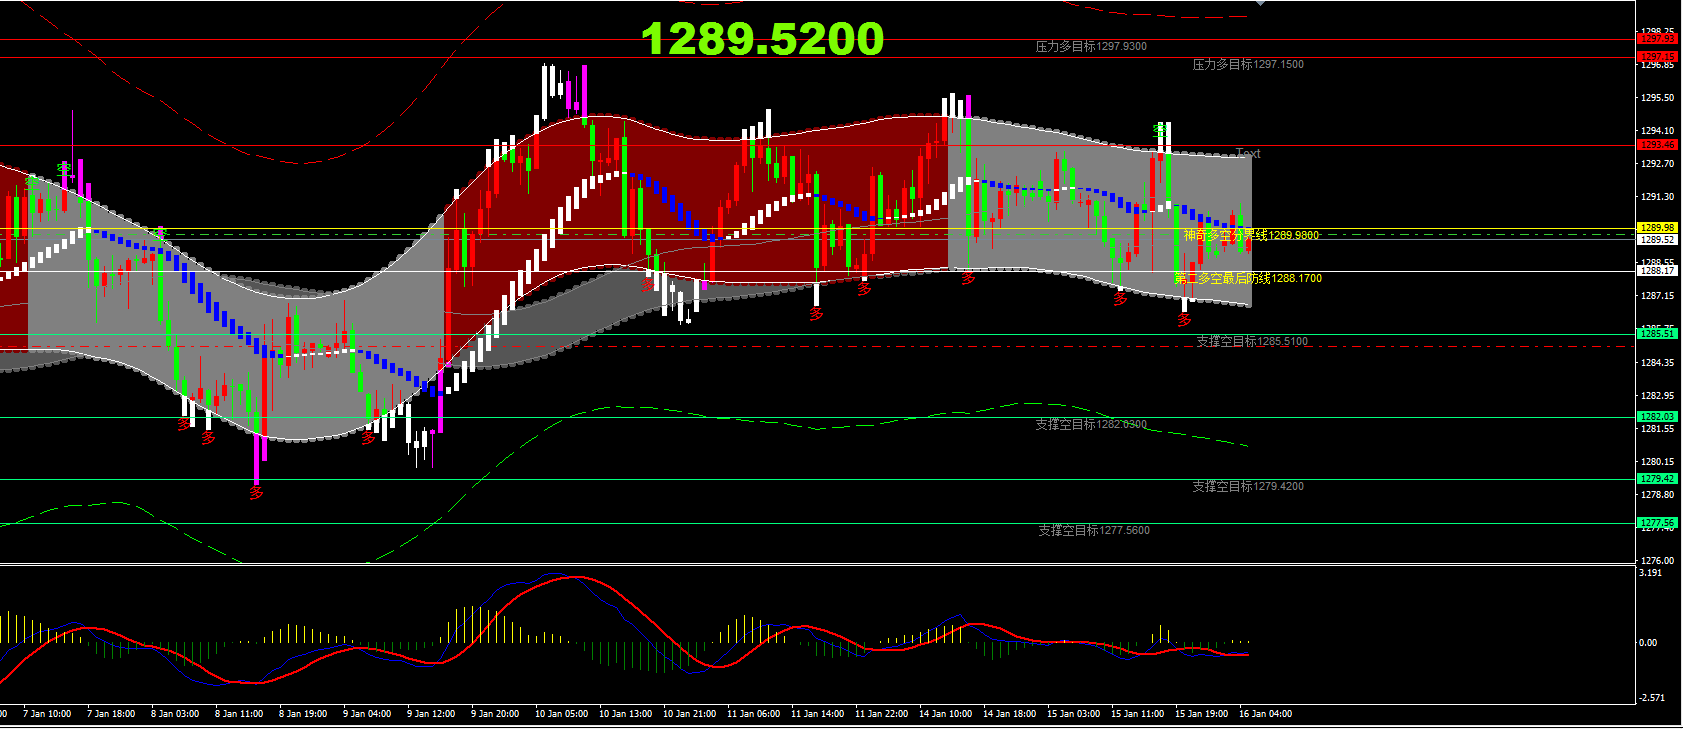This screenshot has height=729, width=1683.
Task: Click the green 1282.03 price tag on axis
Action: pyautogui.click(x=1657, y=416)
